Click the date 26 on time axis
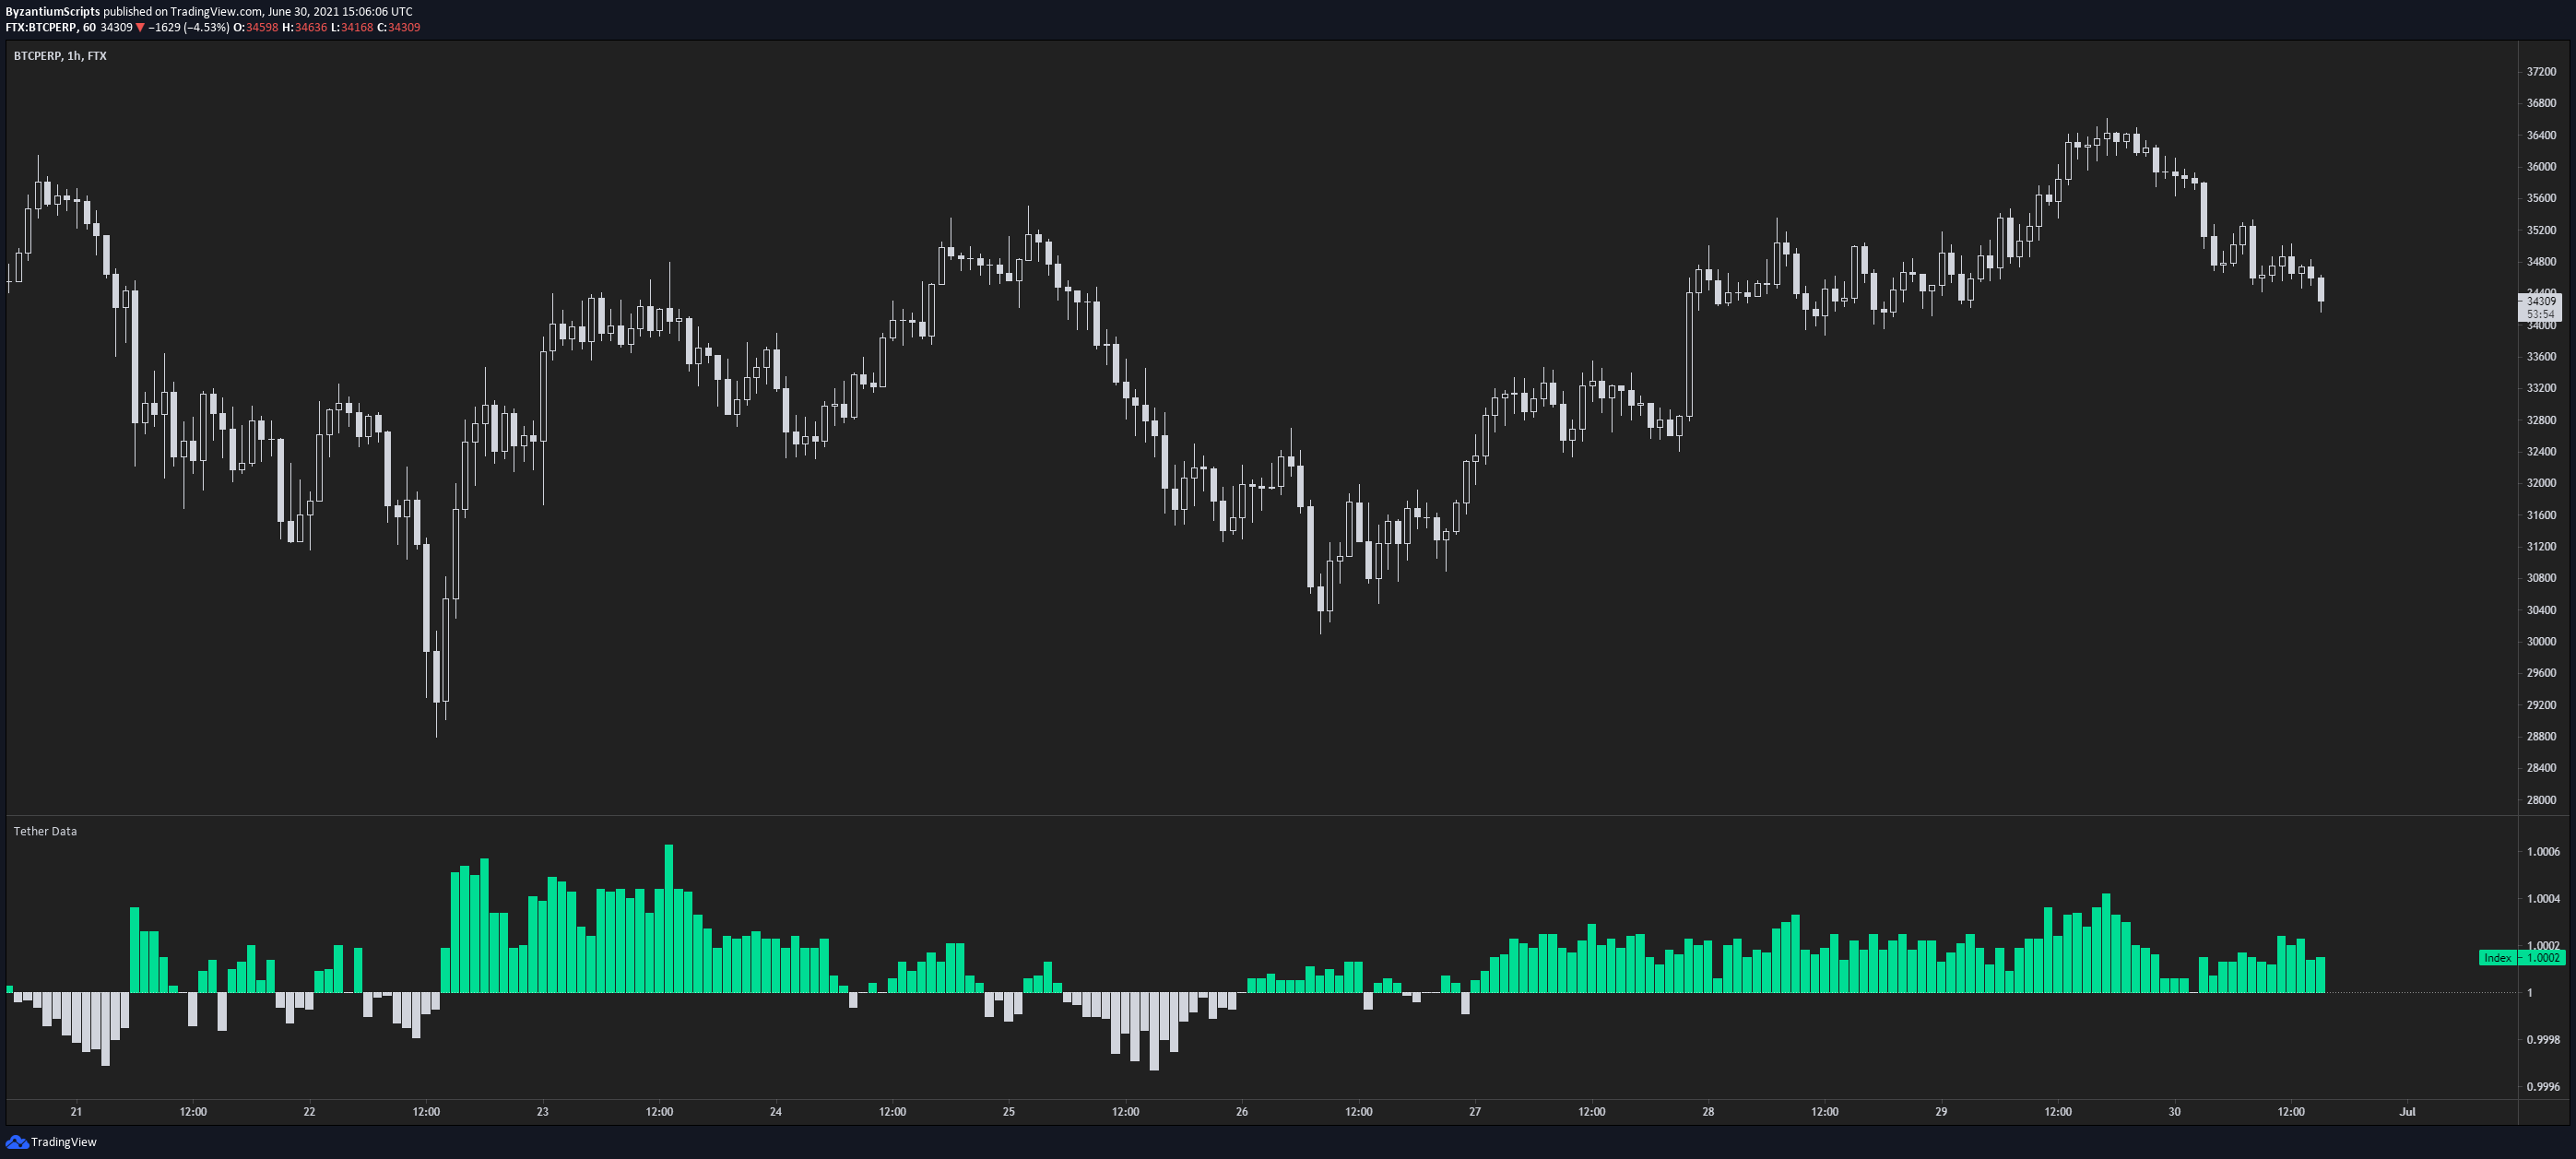Viewport: 2576px width, 1159px height. point(1241,1111)
